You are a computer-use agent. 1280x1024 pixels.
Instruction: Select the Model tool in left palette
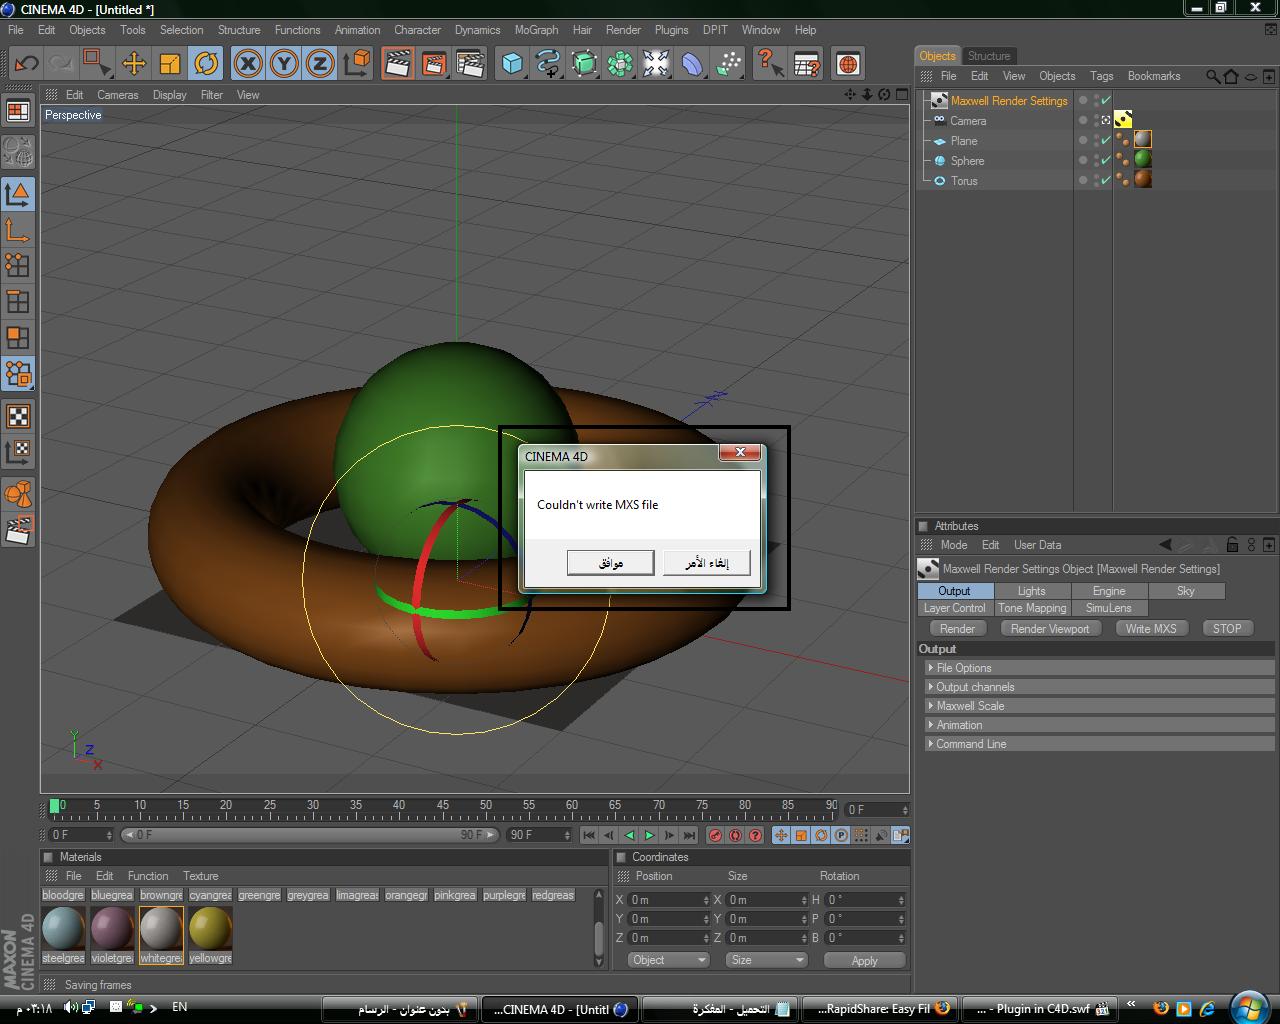point(18,193)
